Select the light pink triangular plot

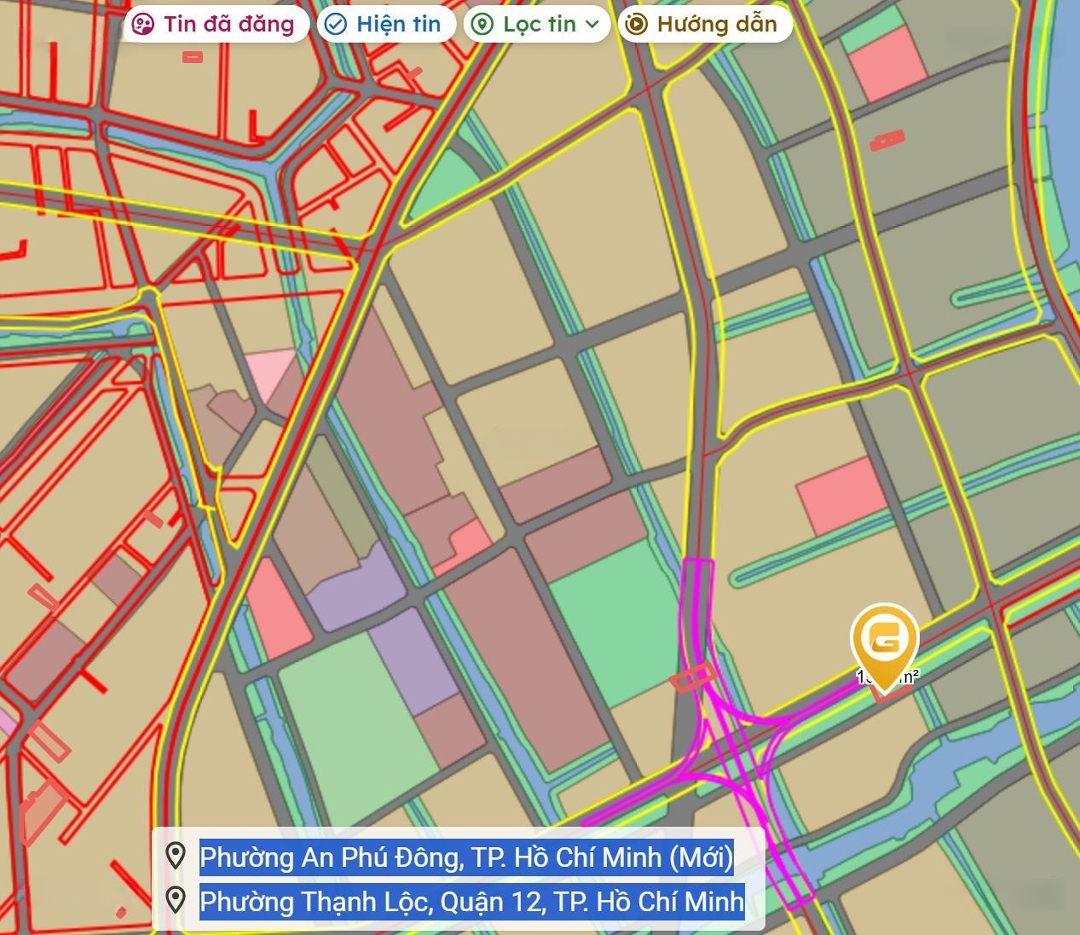[270, 370]
